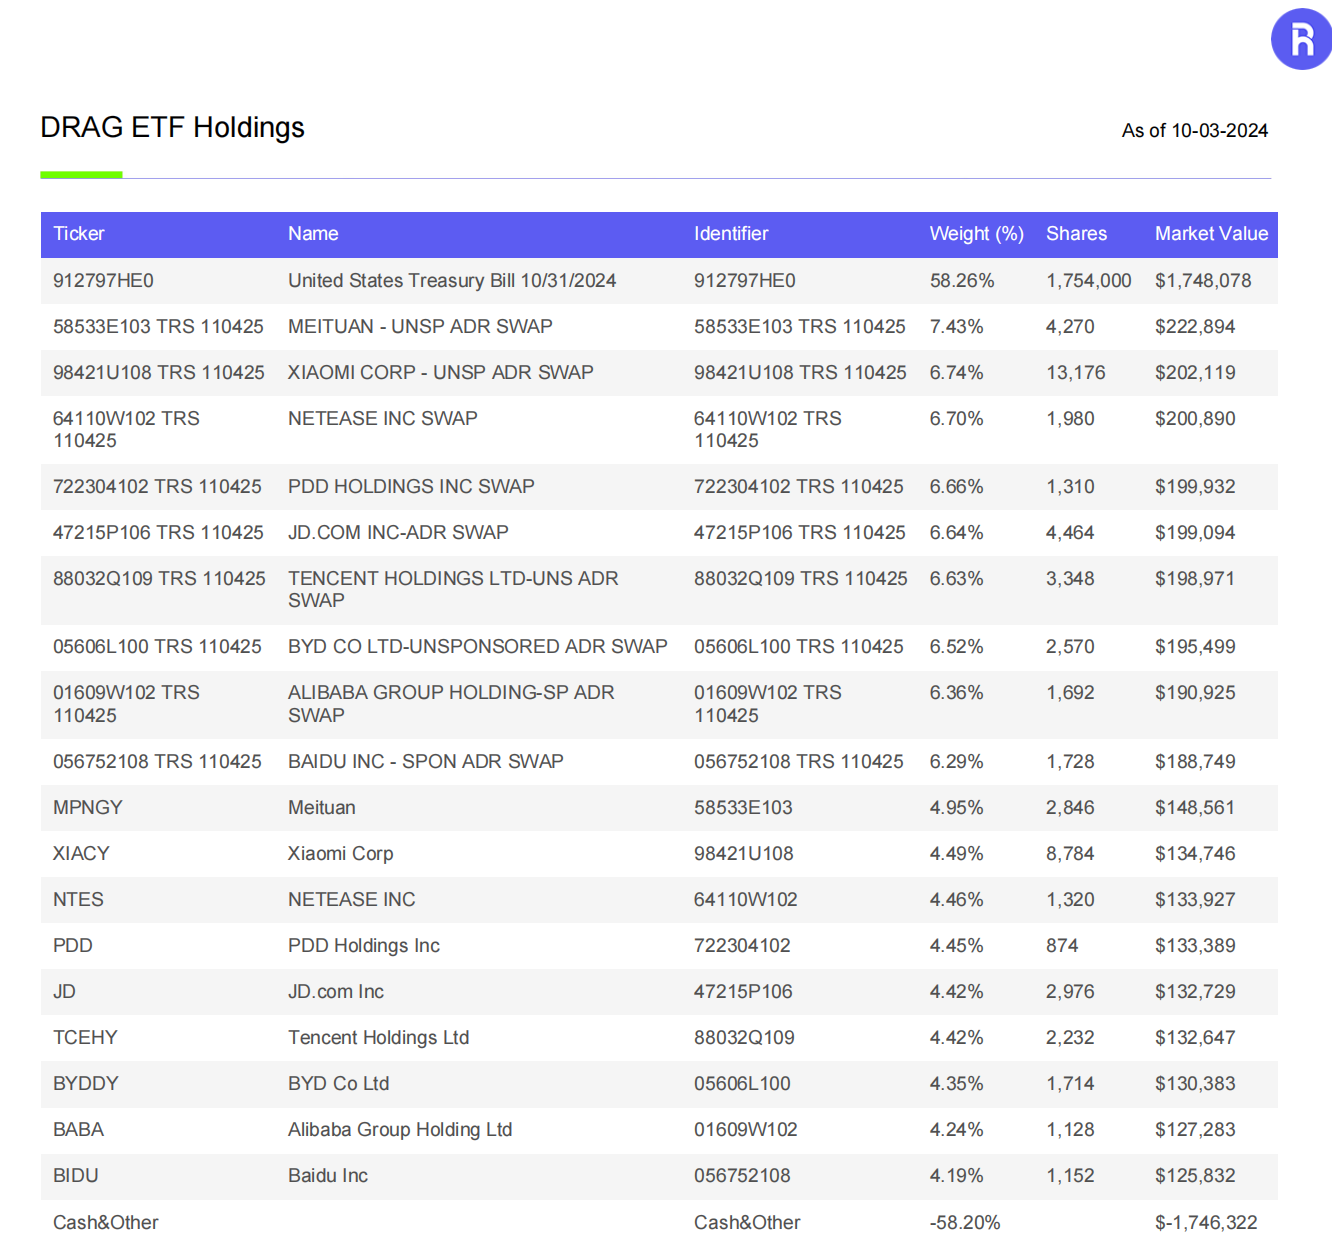Click the JD ticker
The height and width of the screenshot is (1233, 1332).
click(64, 992)
